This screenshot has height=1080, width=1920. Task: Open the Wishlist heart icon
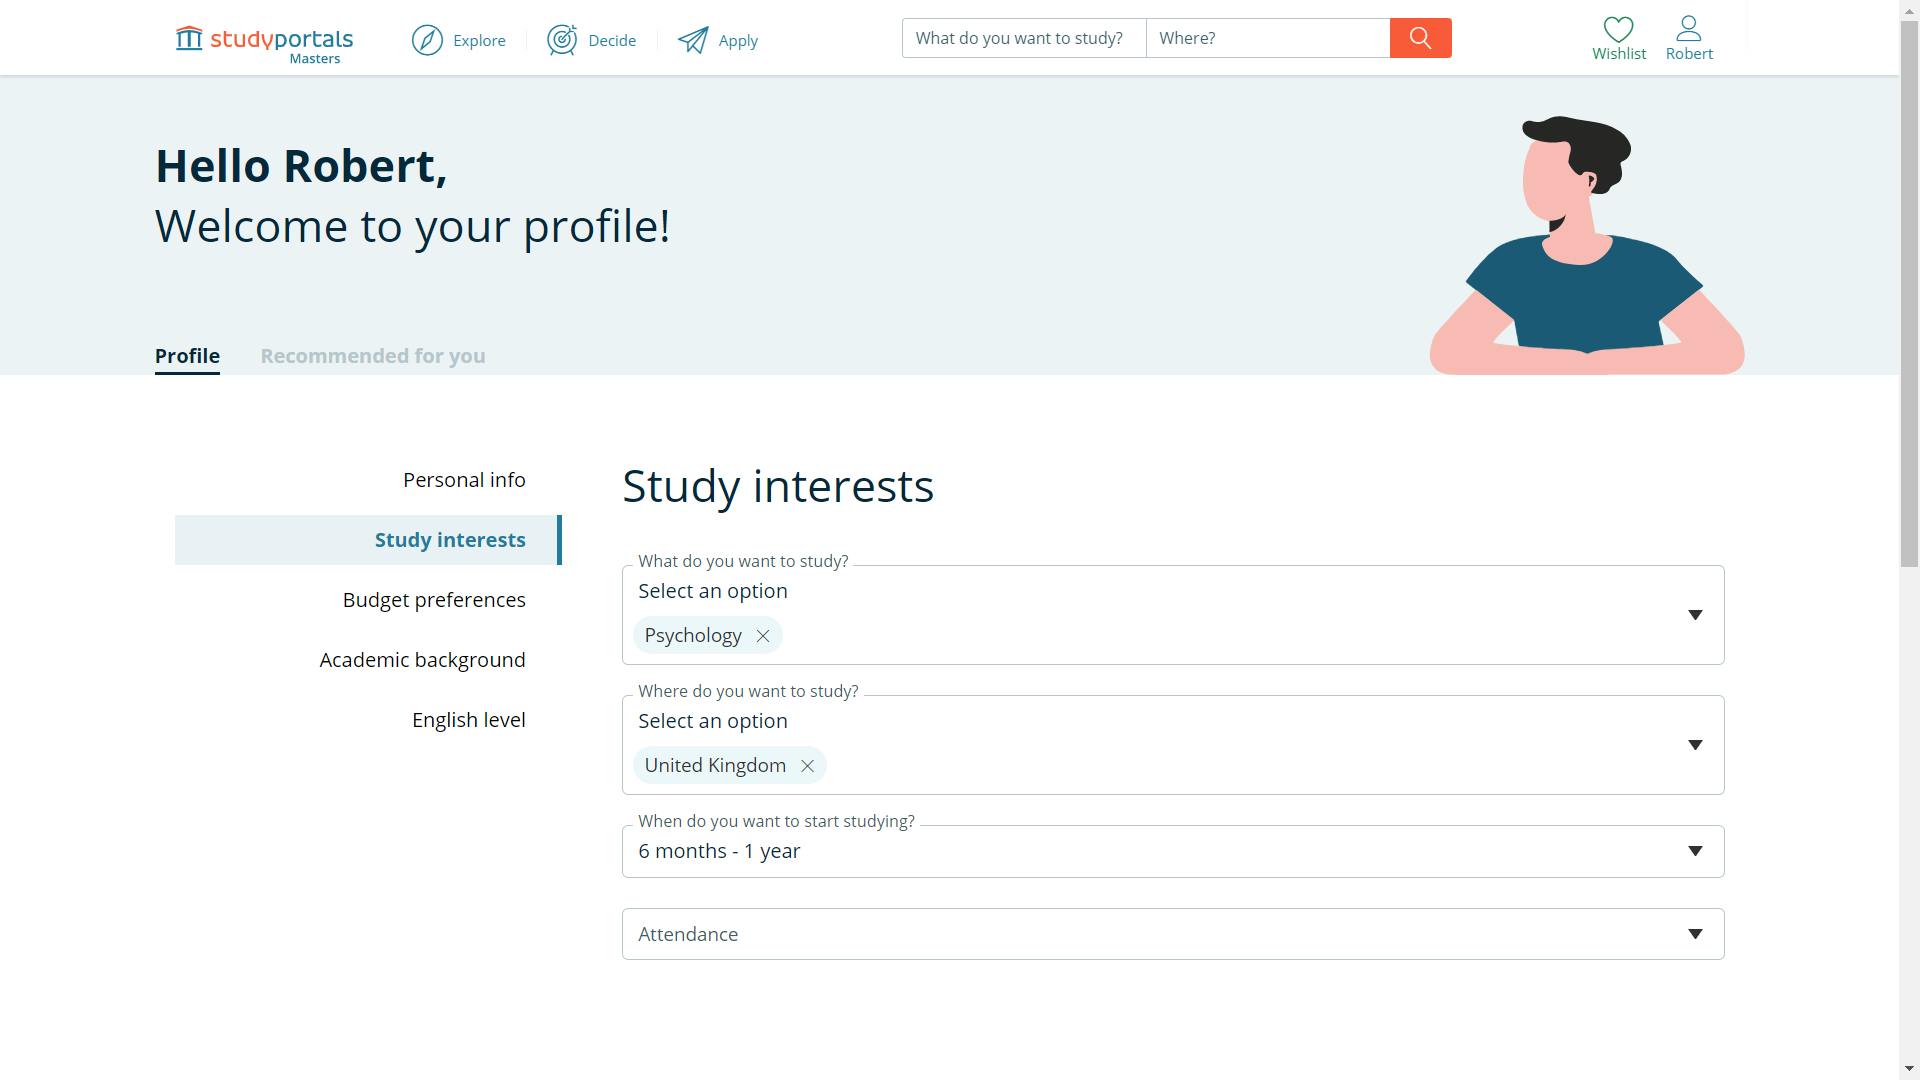[1618, 30]
